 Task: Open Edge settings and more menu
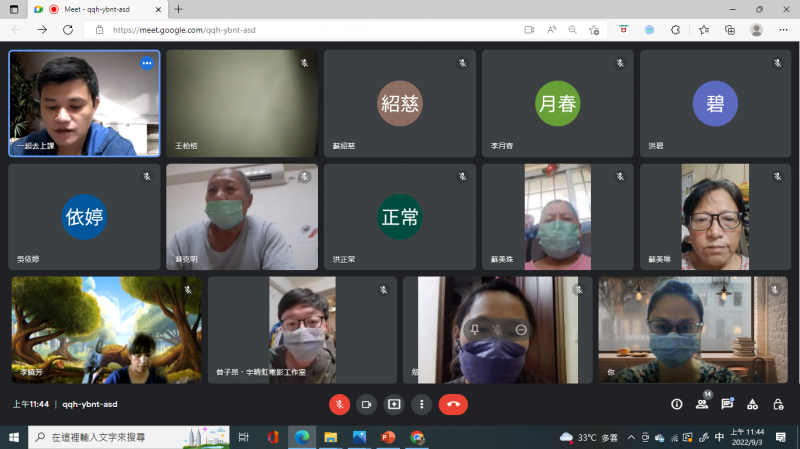(x=782, y=30)
